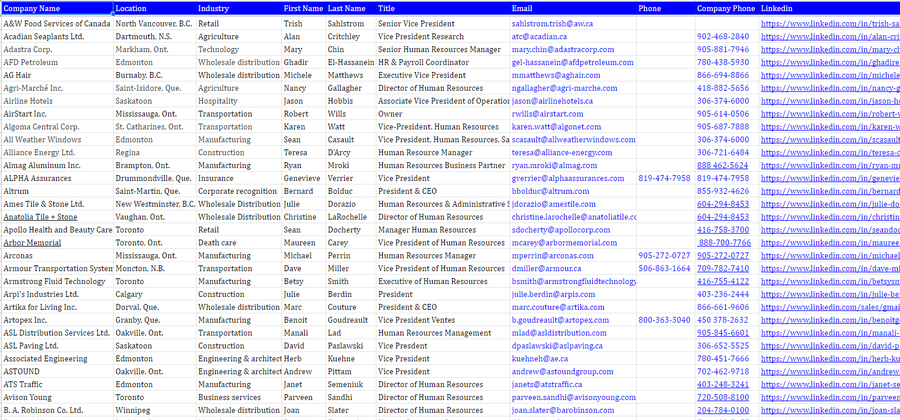Select first name cell Genevieve

(304, 178)
